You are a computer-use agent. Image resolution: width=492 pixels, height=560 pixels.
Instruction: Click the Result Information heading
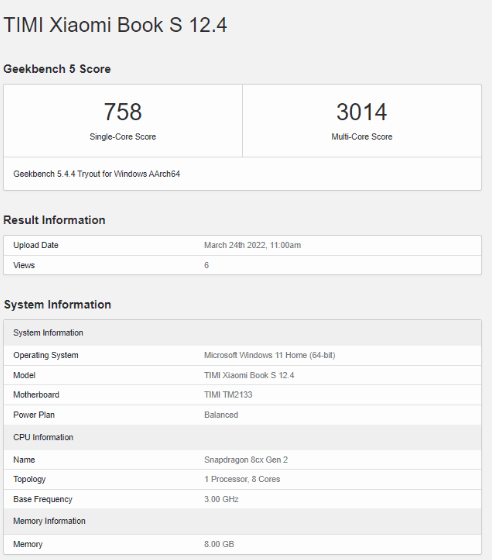pyautogui.click(x=54, y=220)
